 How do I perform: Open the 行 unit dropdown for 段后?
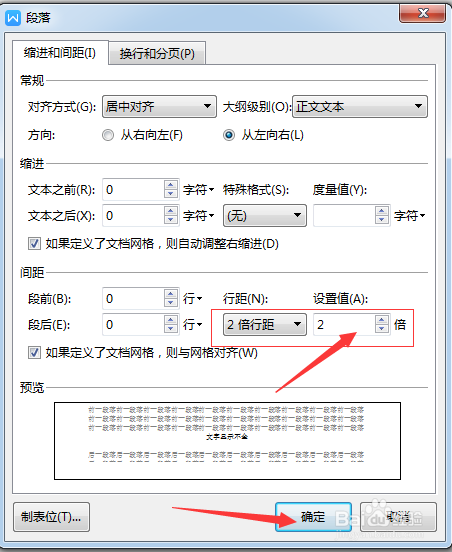tap(192, 324)
